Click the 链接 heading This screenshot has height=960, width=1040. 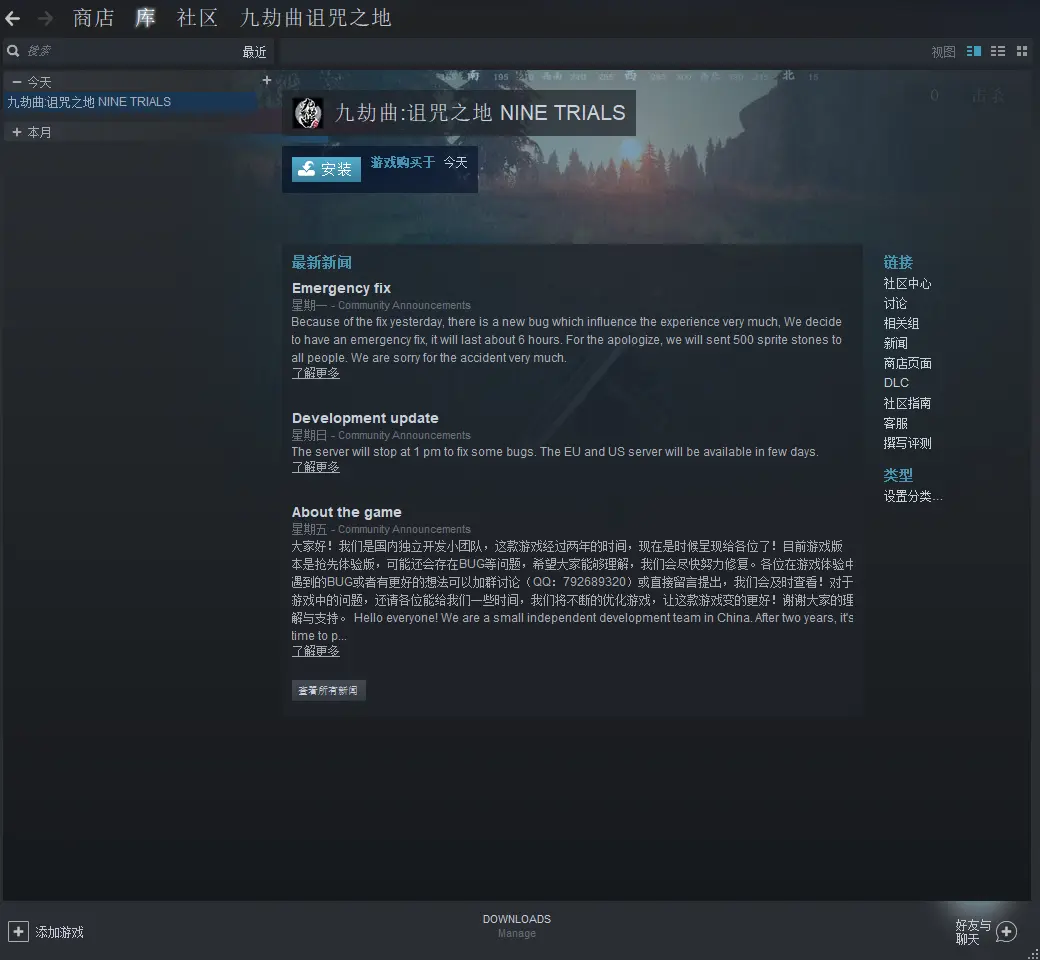[897, 263]
